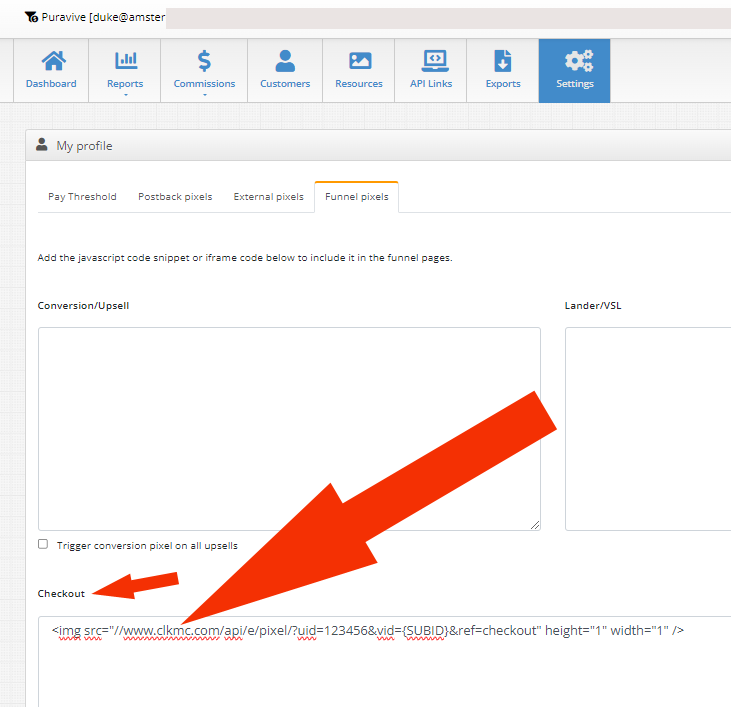This screenshot has height=707, width=731.
Task: Switch to the Pay Threshold tab
Action: [82, 197]
